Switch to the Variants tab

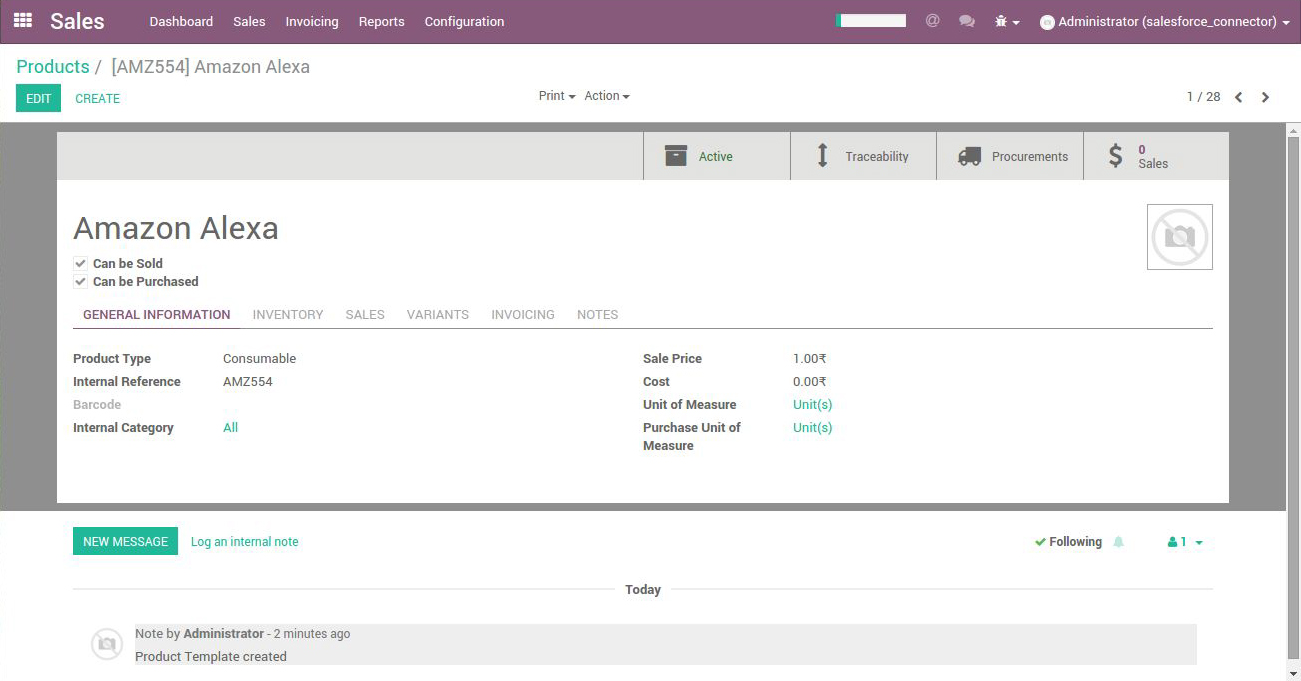[438, 314]
